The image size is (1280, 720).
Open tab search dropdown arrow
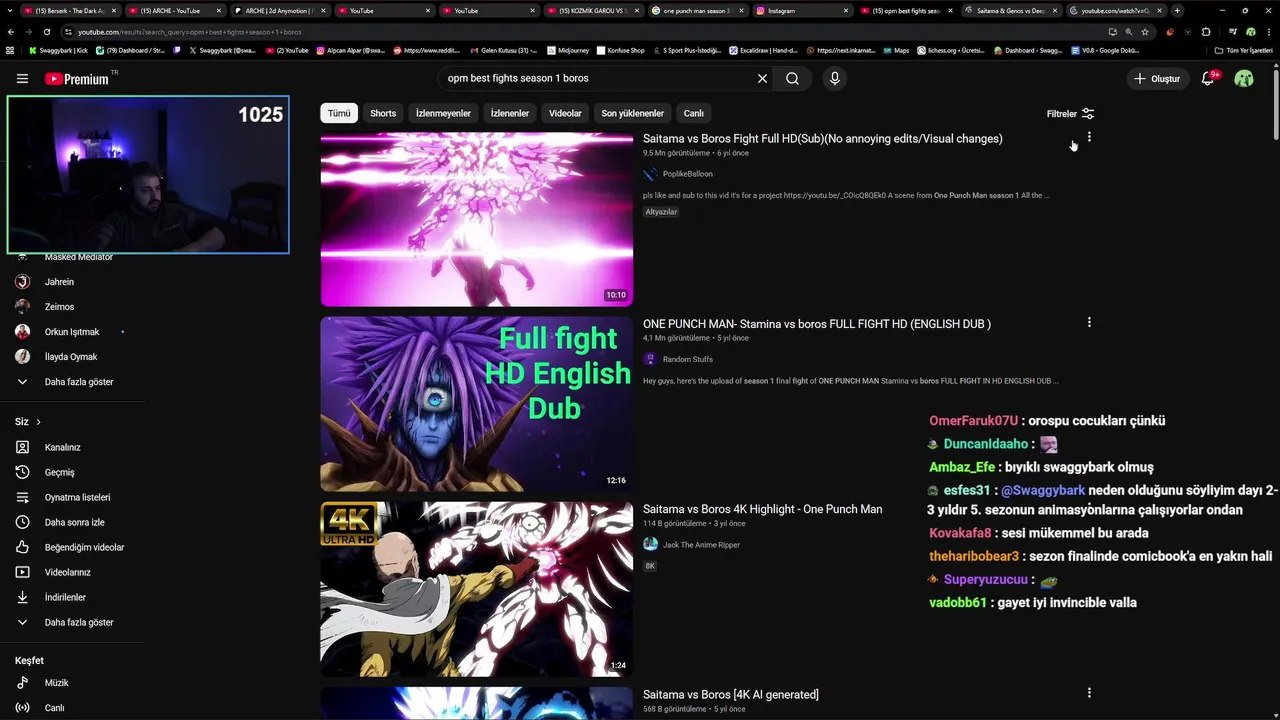[10, 10]
